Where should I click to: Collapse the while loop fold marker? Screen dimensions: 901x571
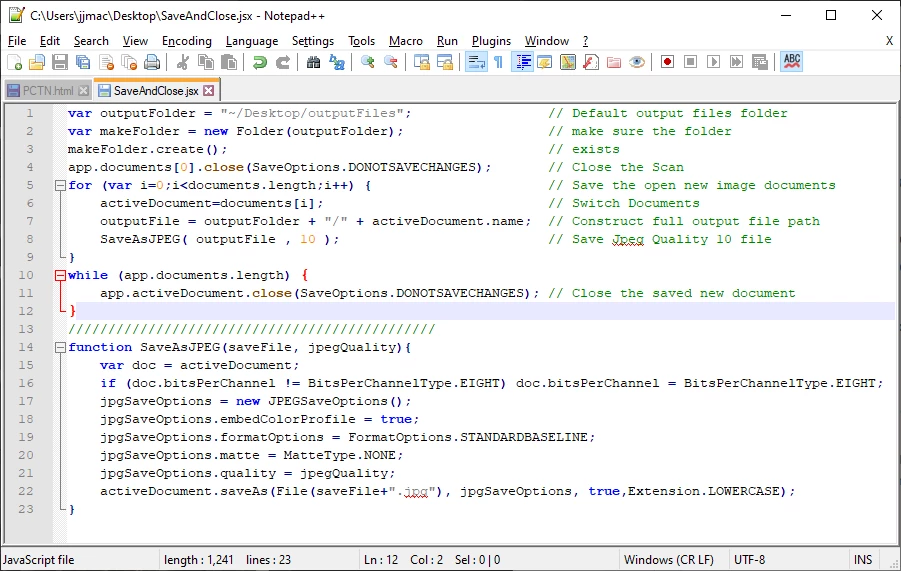(60, 275)
